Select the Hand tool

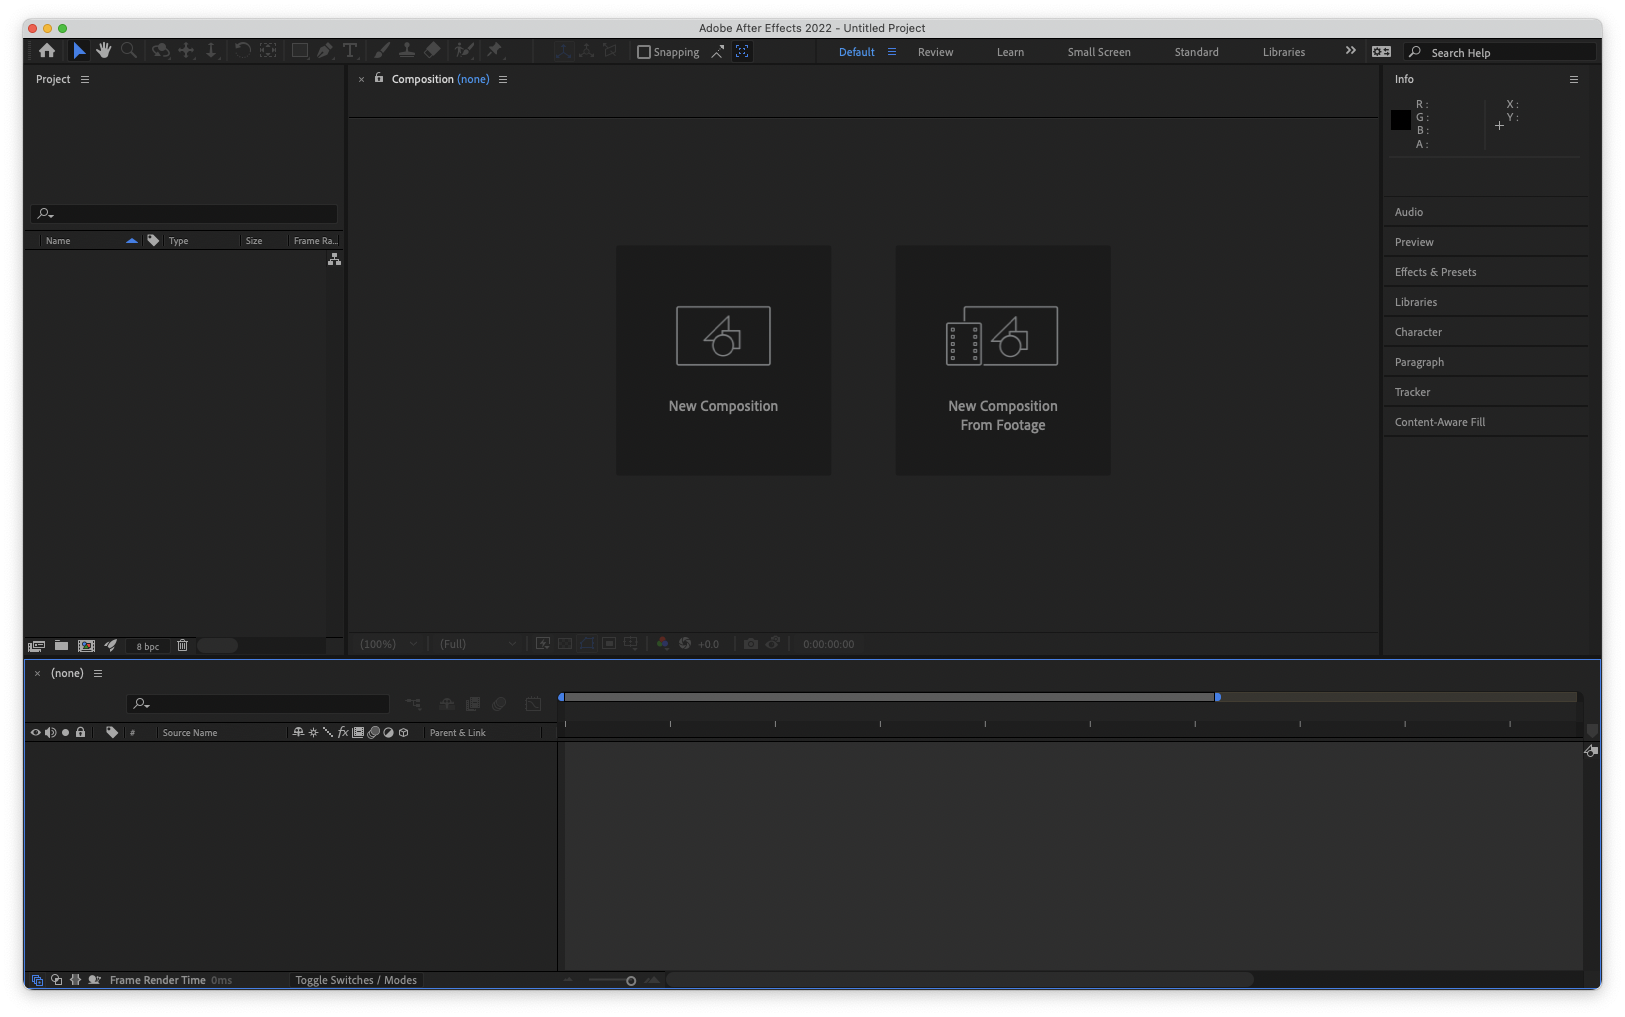click(104, 51)
